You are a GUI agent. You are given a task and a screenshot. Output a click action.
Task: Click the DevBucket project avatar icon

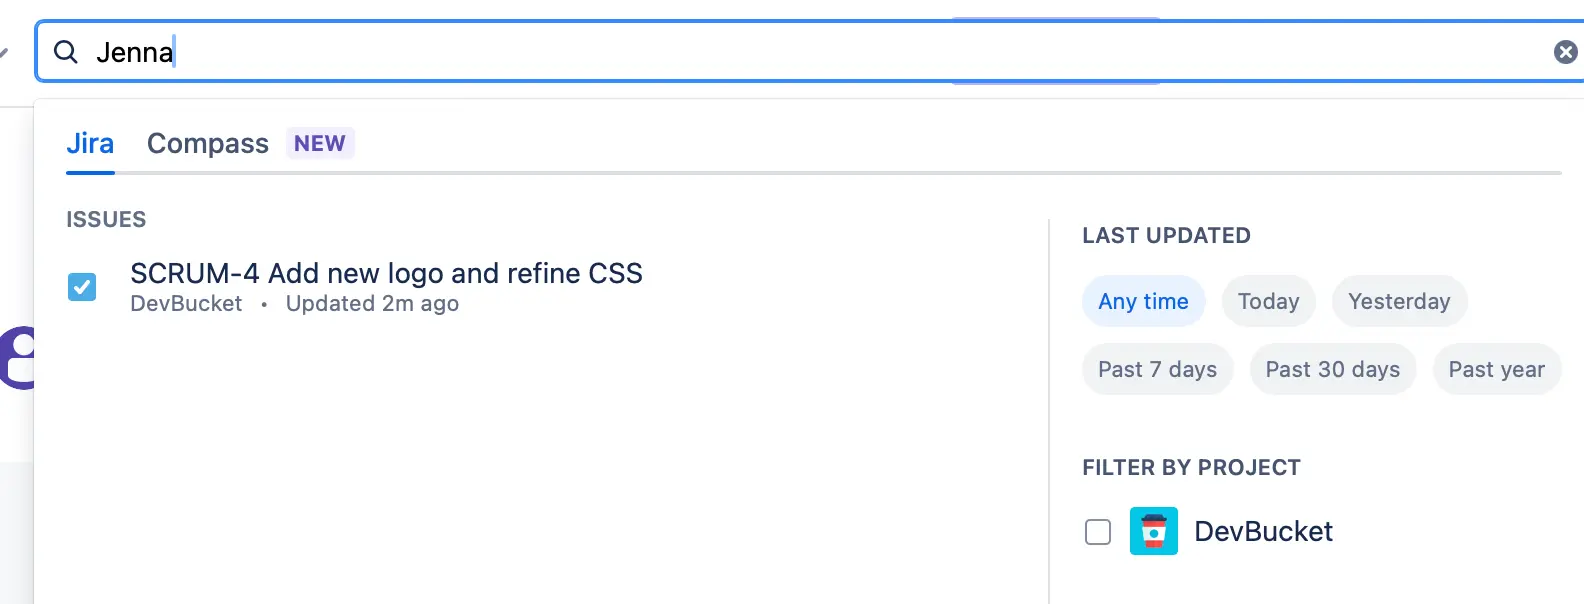(x=1153, y=531)
